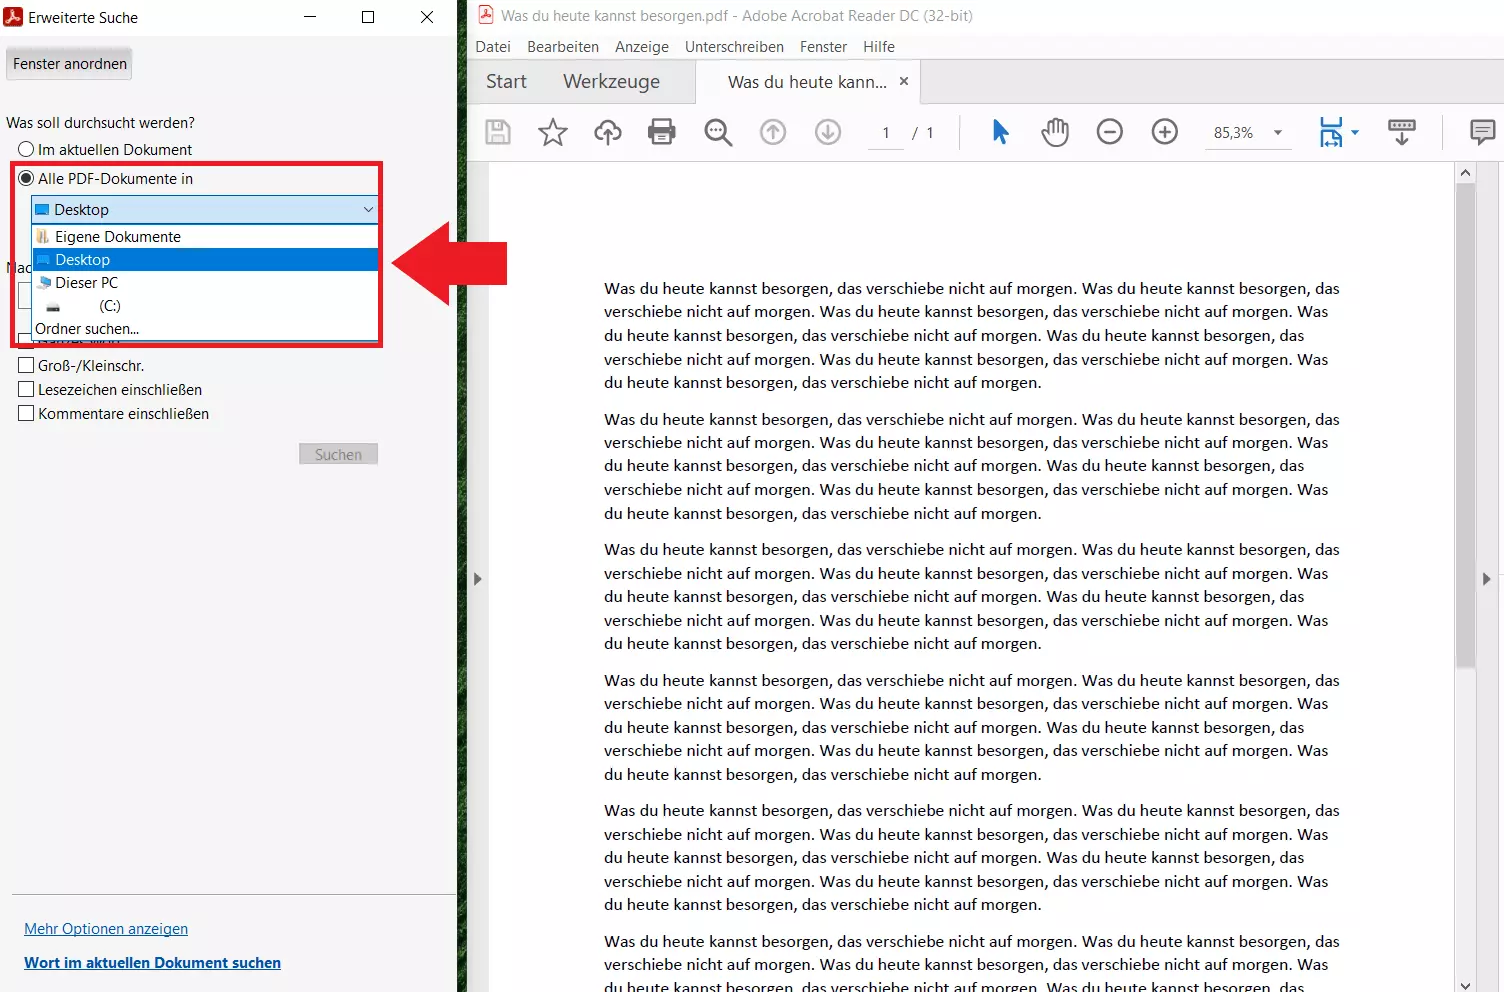This screenshot has height=992, width=1504.
Task: Click the fit page width icon
Action: pyautogui.click(x=1331, y=132)
